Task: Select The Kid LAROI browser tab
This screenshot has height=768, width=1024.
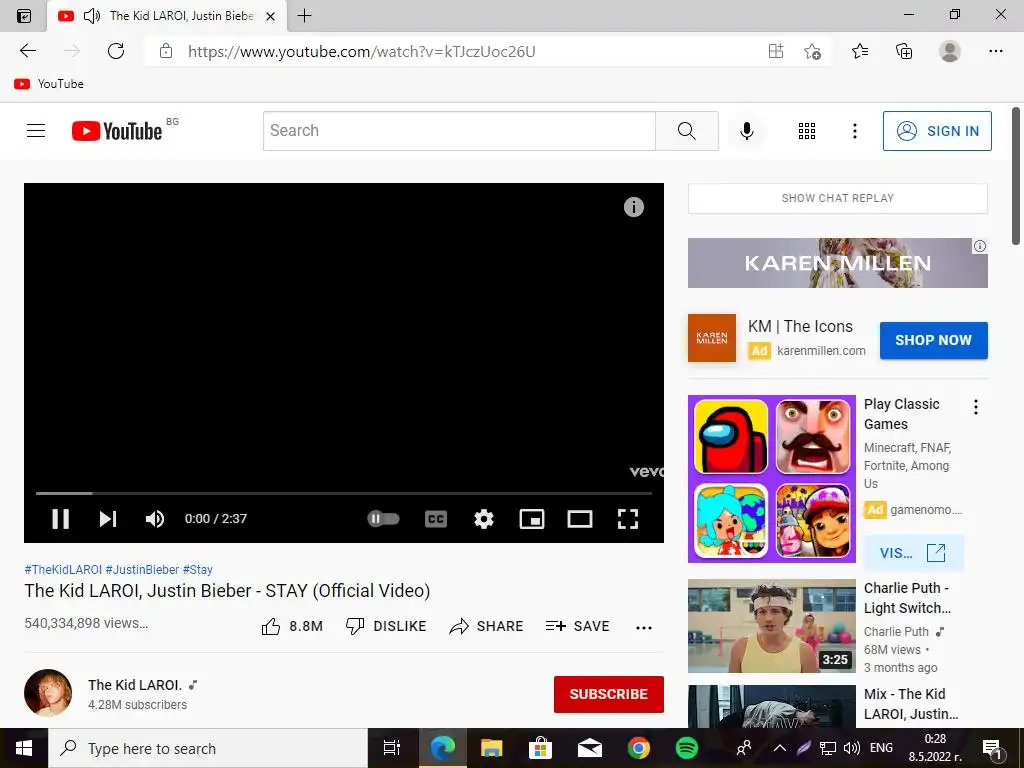Action: [166, 16]
